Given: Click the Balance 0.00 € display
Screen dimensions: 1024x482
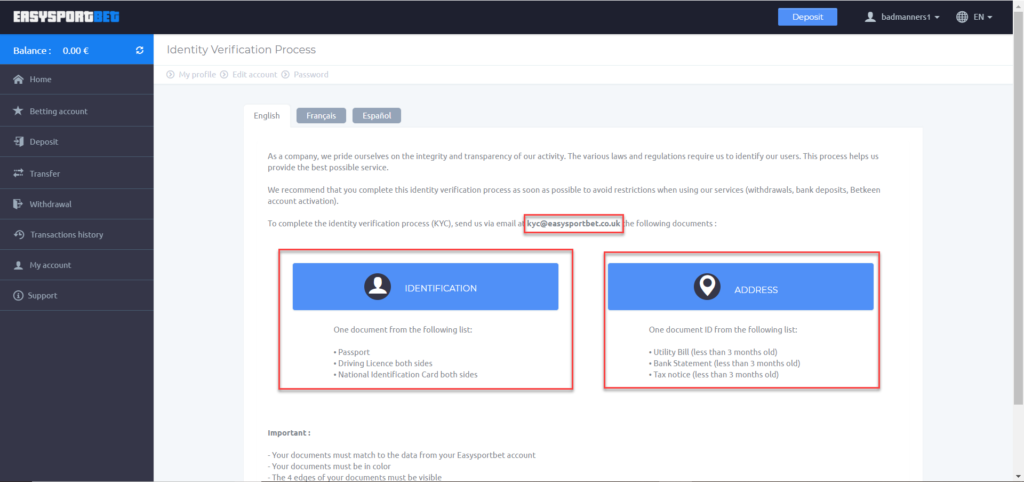Looking at the screenshot, I should 51,50.
